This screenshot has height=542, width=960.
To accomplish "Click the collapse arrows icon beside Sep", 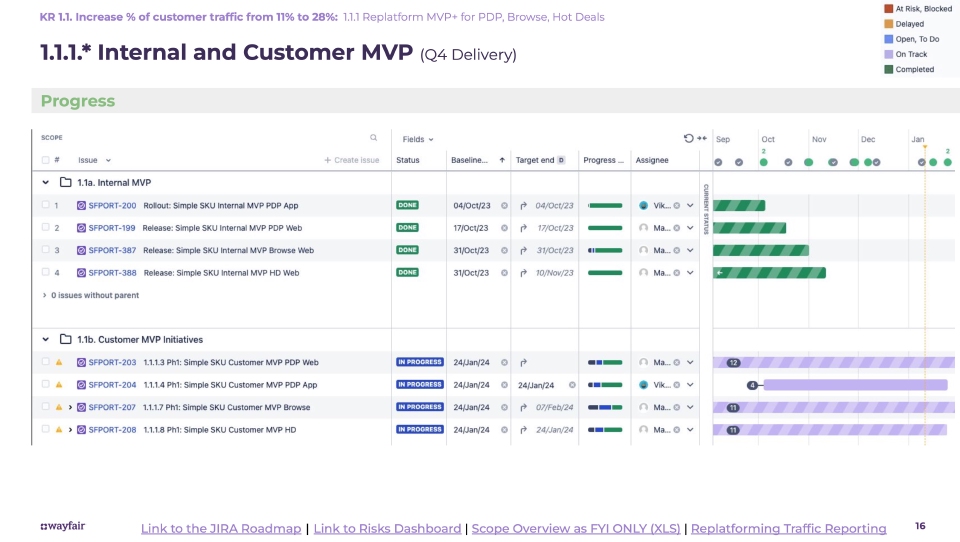I will 702,138.
